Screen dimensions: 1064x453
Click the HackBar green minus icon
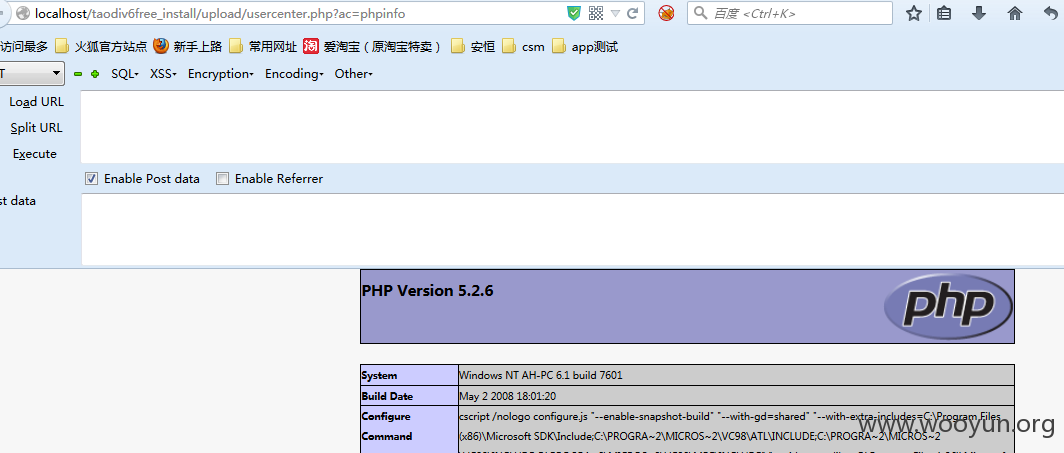pos(78,74)
